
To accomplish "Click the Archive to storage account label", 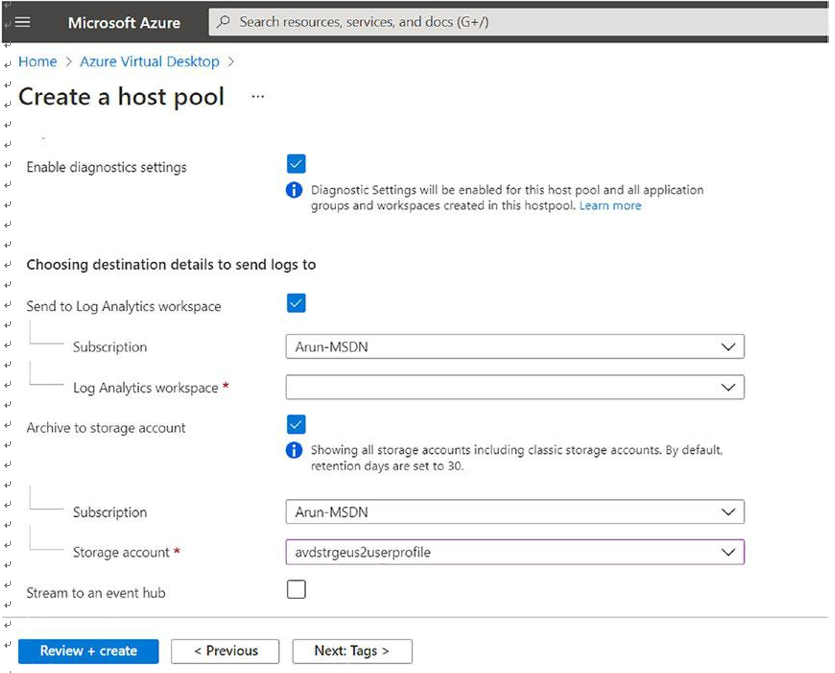I will tap(106, 428).
